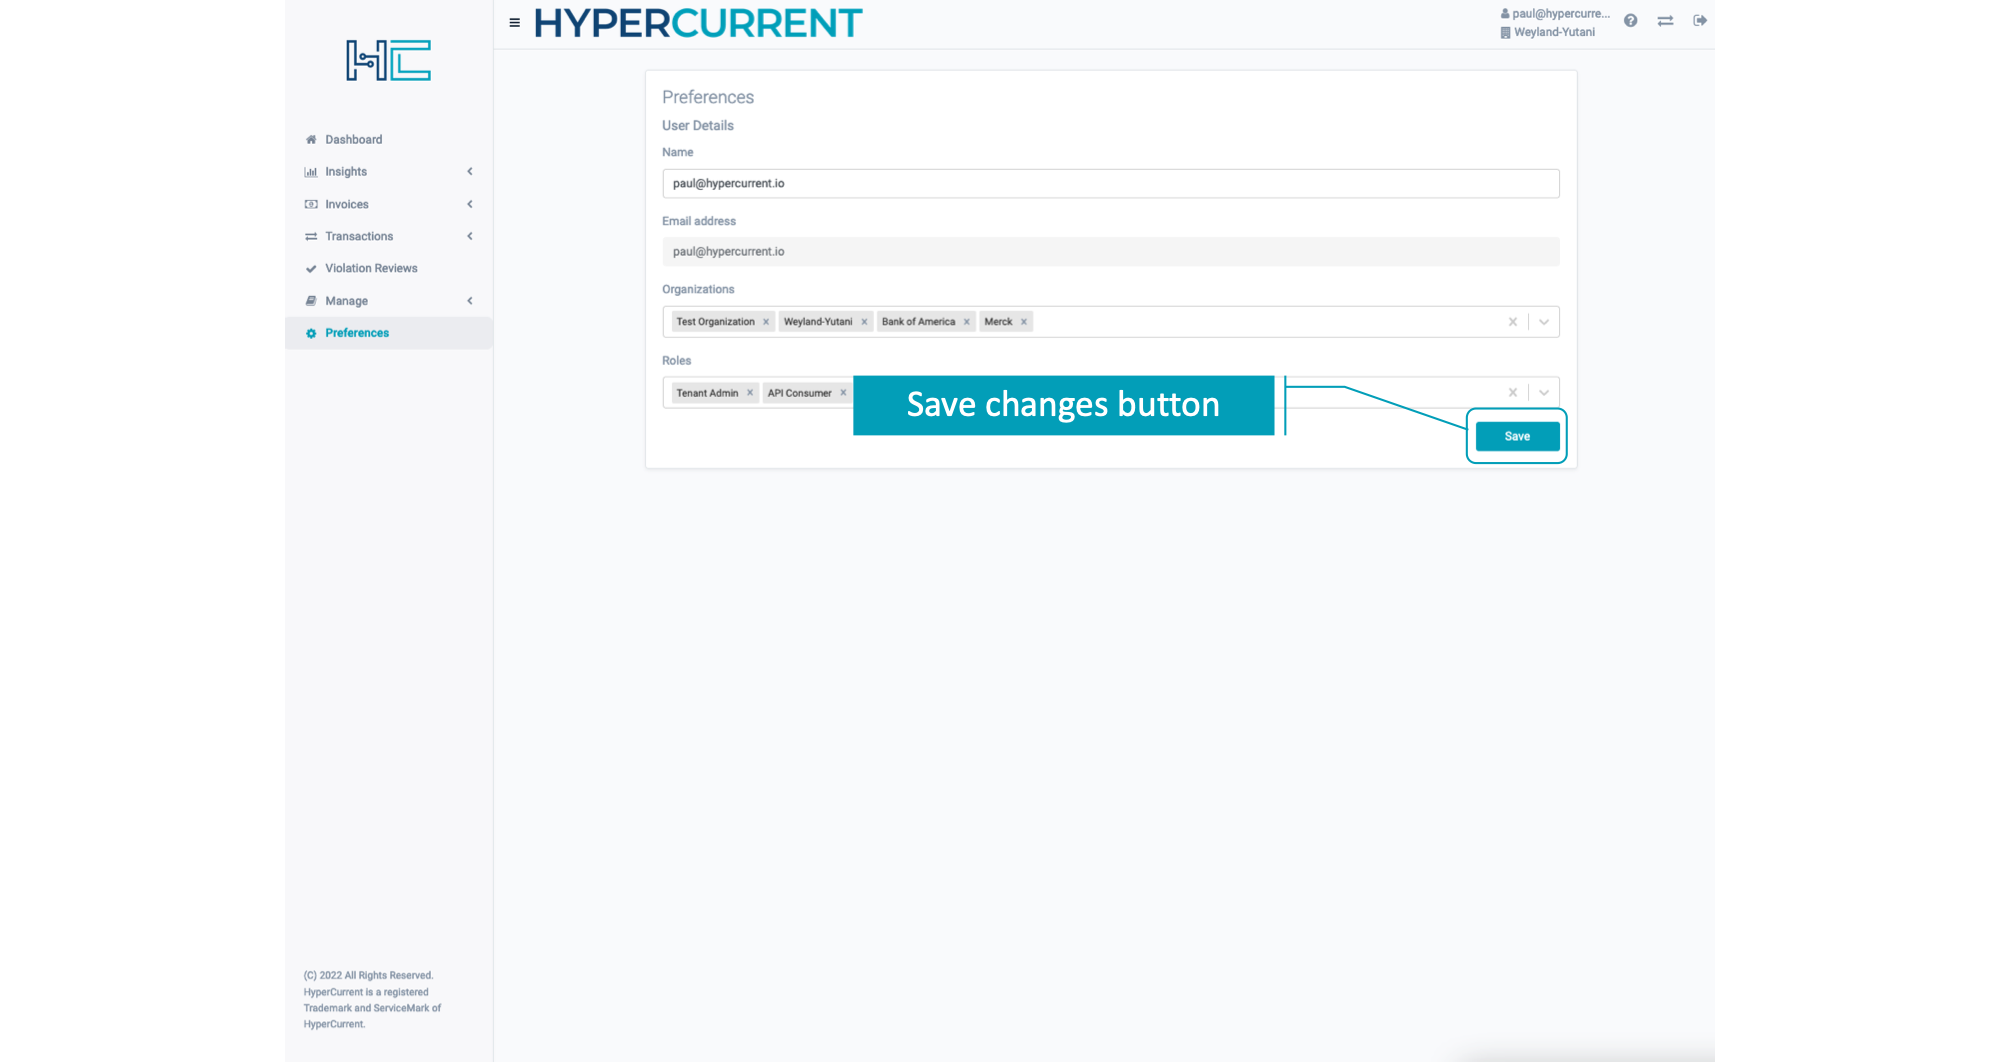Remove the Merck organization tag
This screenshot has width=2000, height=1062.
[1024, 322]
